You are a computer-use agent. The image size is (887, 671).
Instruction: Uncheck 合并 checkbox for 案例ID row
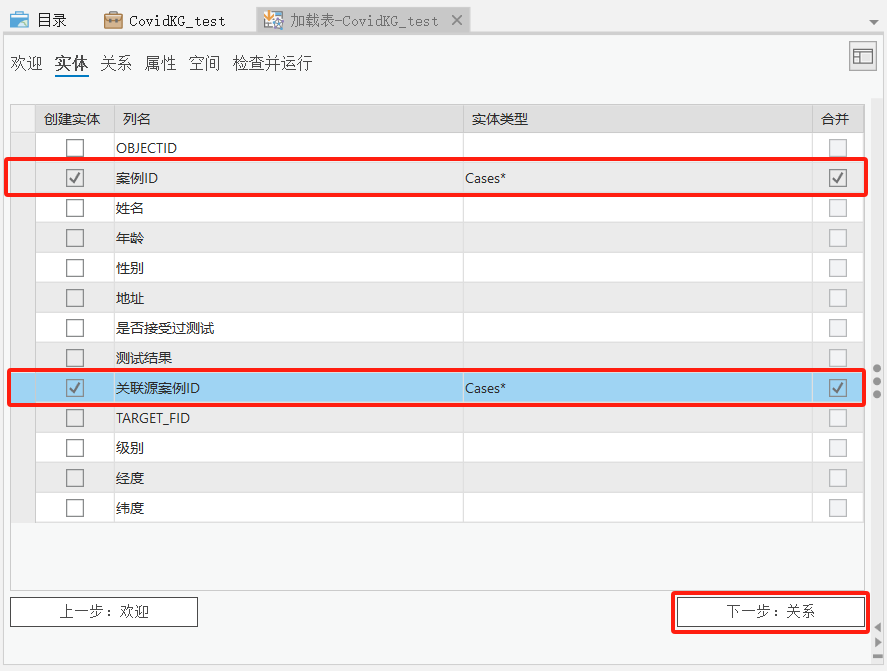click(838, 178)
